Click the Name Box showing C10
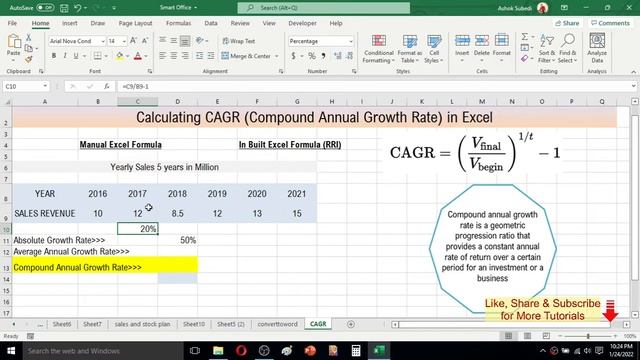 22,87
